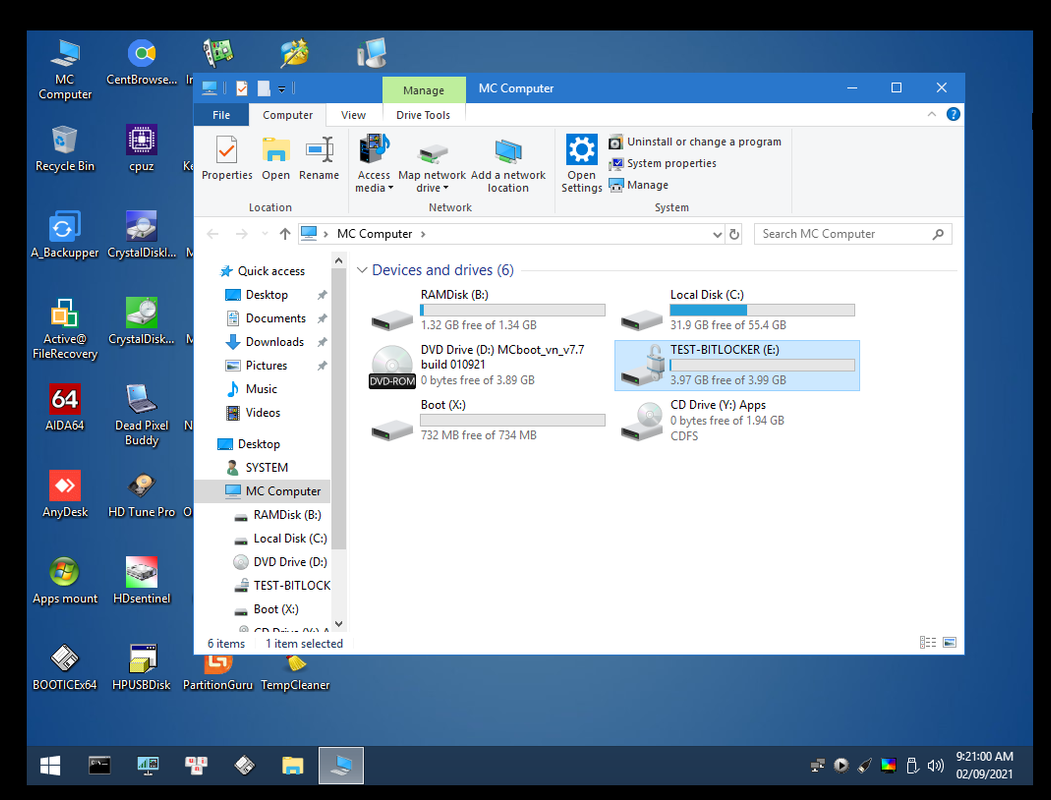Screen dimensions: 1051x800
Task: Open command prompt from taskbar
Action: (99, 765)
